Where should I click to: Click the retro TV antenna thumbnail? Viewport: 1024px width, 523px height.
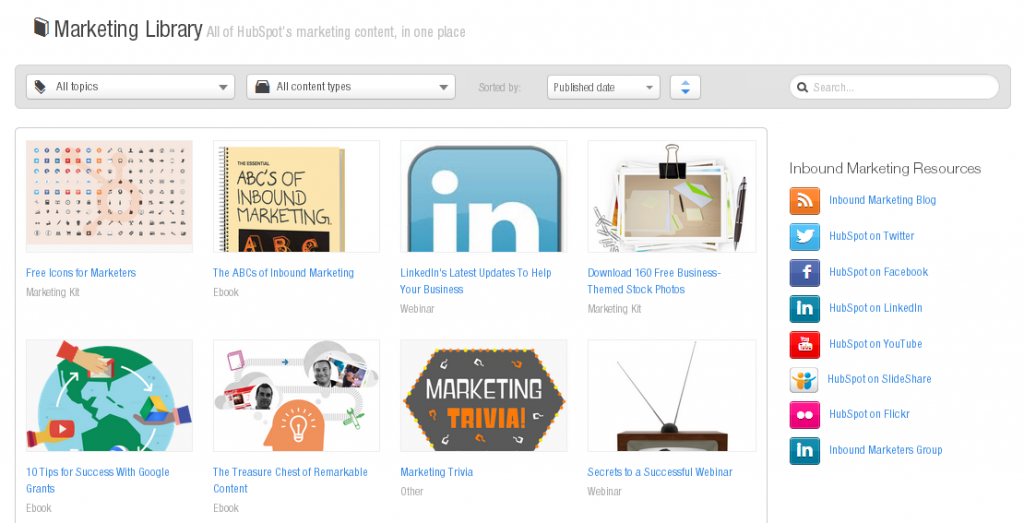tap(672, 396)
